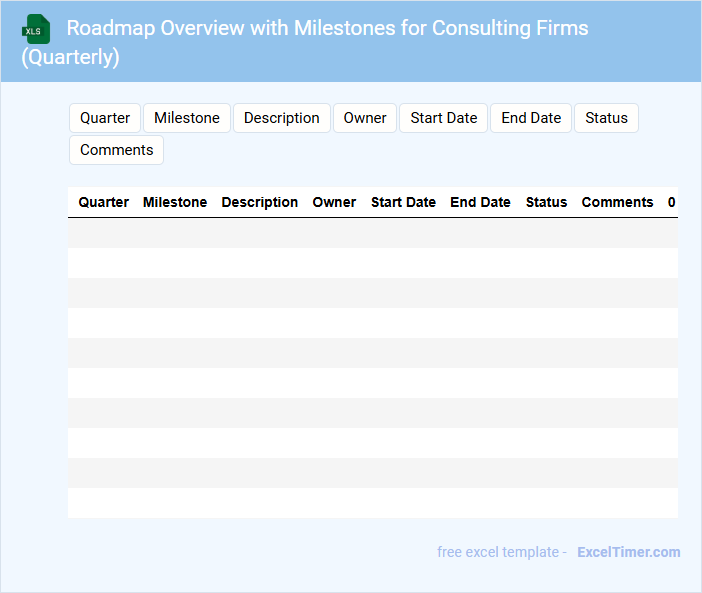Screen dimensions: 702x593
Task: Select the Status tag button
Action: pos(606,118)
